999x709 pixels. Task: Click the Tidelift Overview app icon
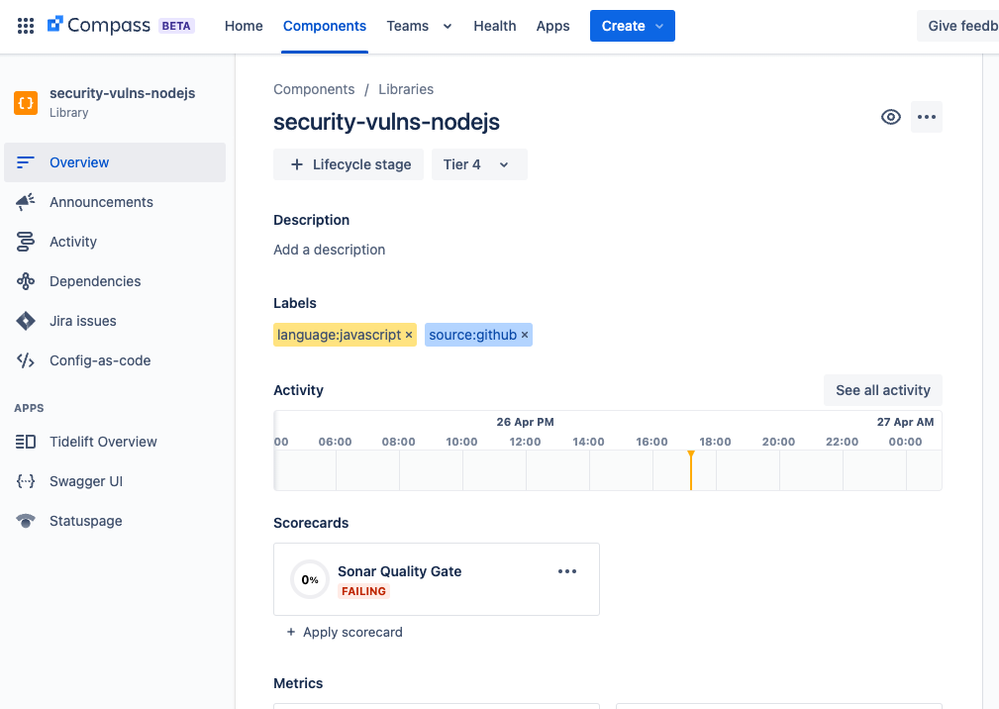coord(25,441)
